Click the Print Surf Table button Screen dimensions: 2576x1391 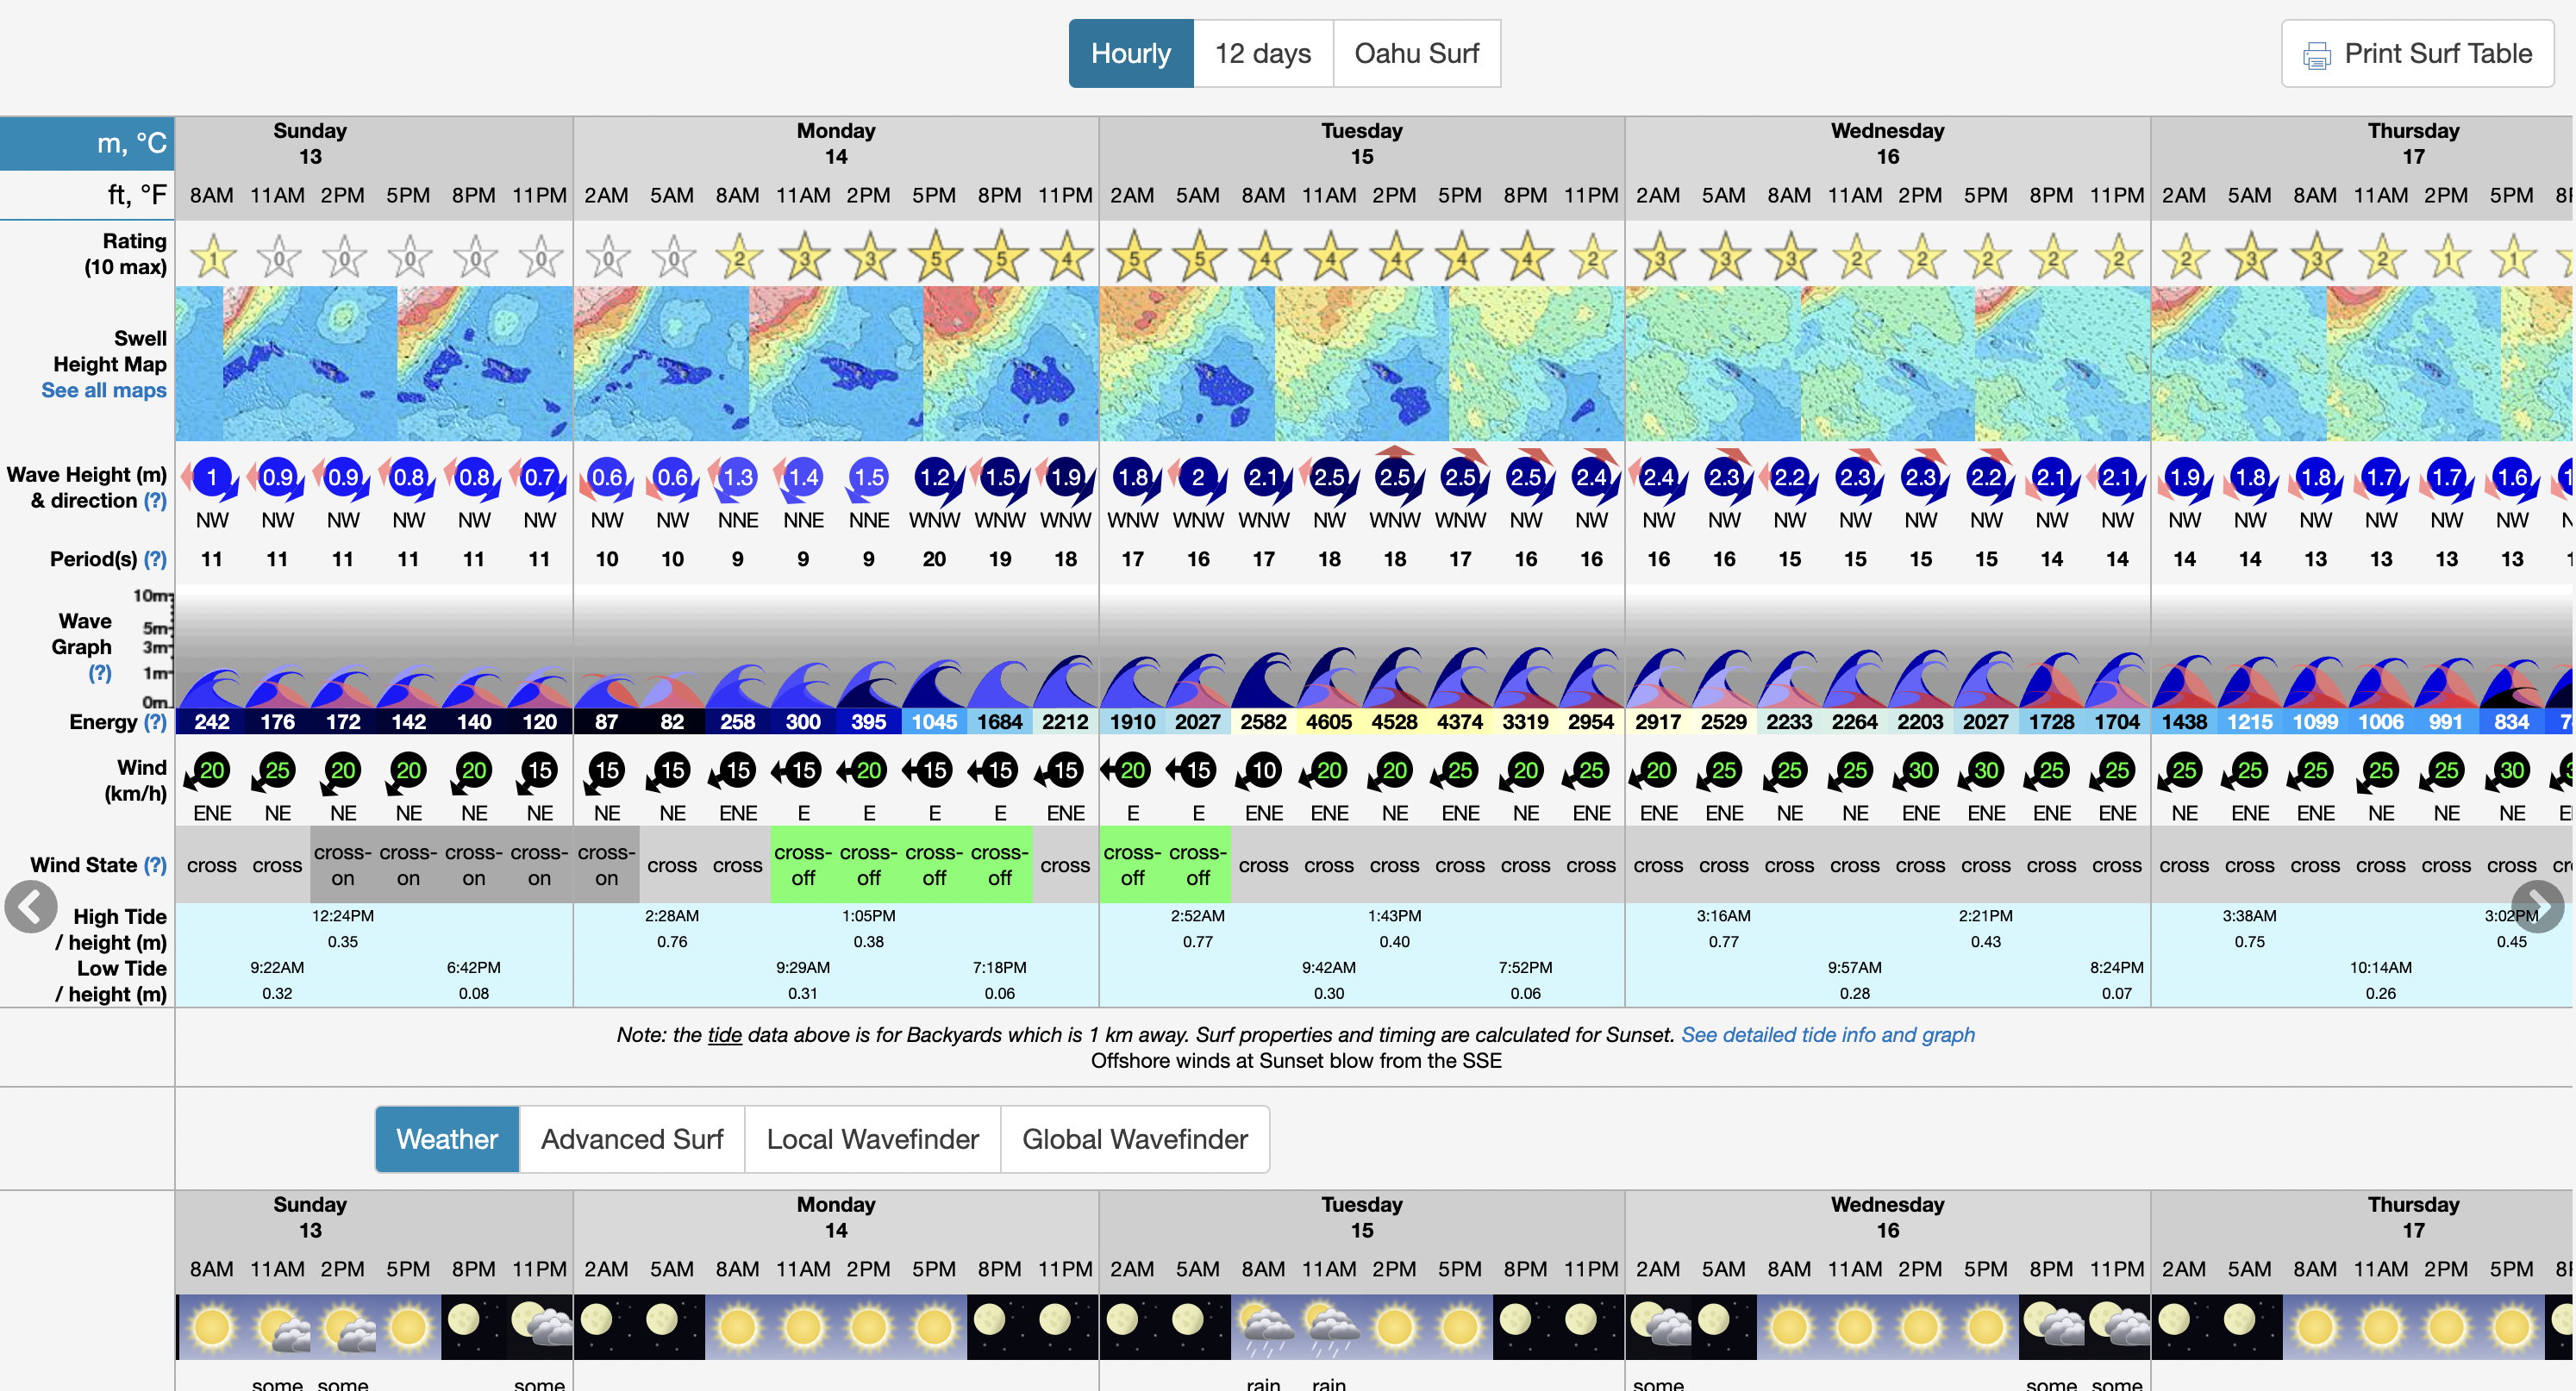pyautogui.click(x=2417, y=54)
